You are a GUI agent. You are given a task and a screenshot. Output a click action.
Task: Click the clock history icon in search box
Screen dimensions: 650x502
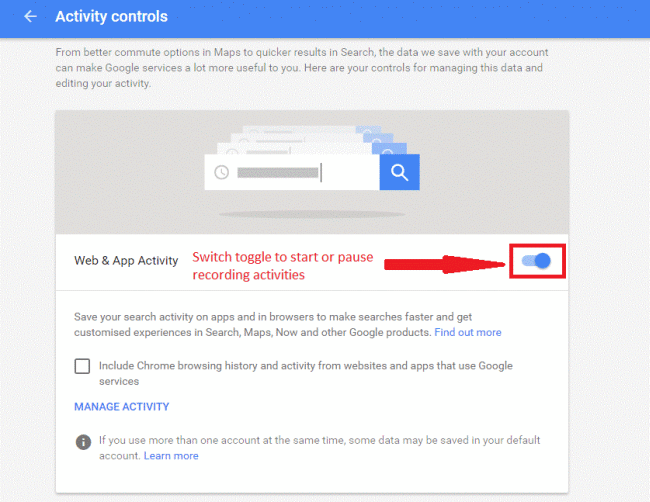(222, 173)
